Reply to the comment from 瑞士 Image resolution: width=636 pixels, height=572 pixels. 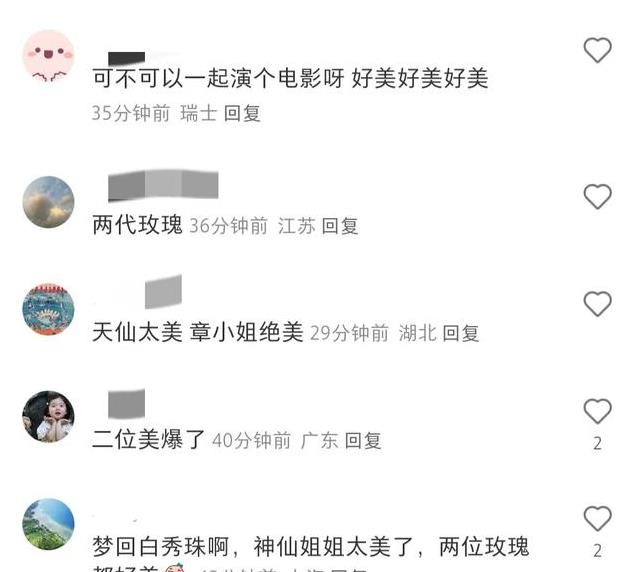(242, 113)
